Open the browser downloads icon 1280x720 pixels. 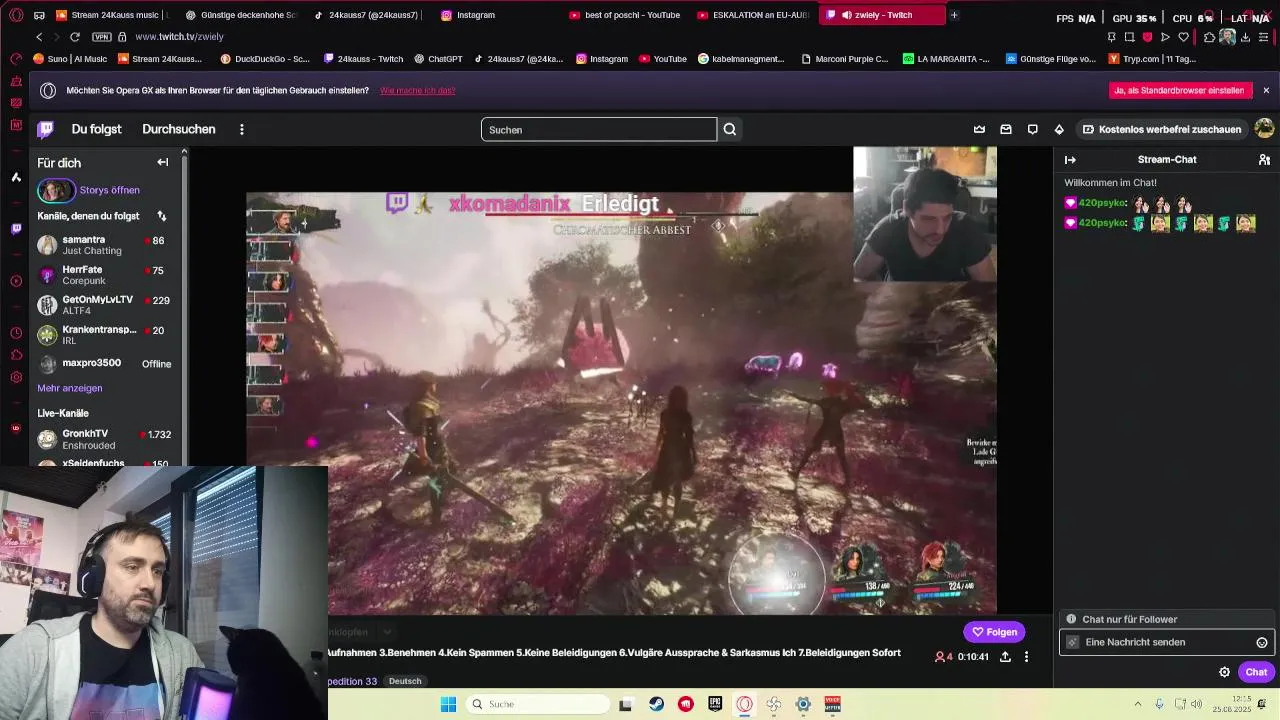pyautogui.click(x=1247, y=37)
